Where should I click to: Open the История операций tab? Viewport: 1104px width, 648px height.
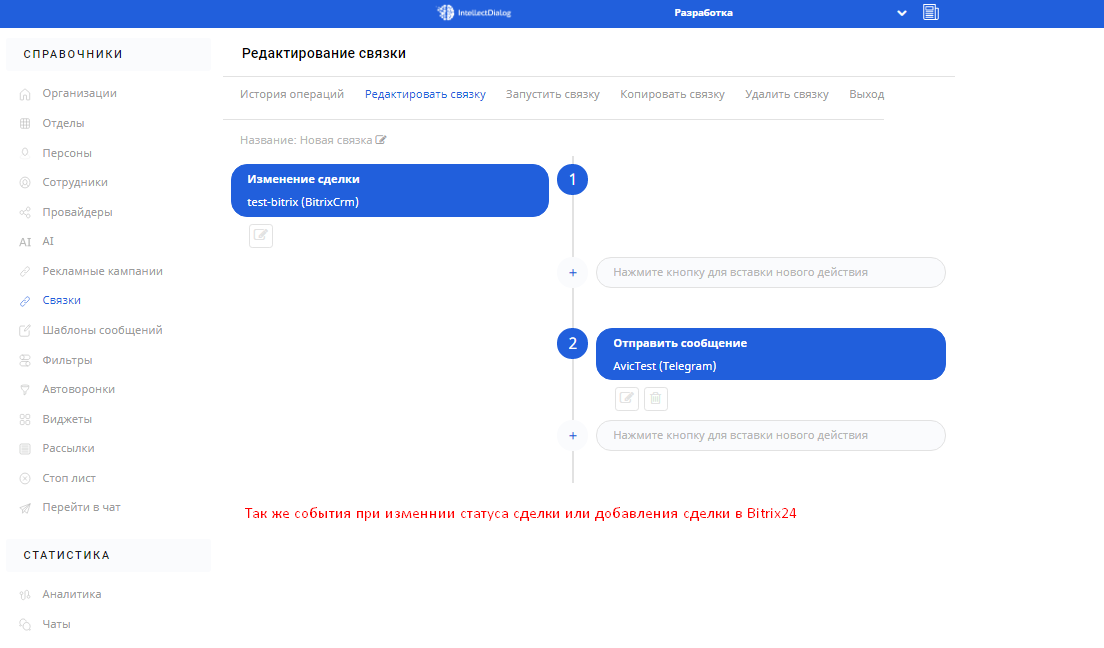(291, 94)
